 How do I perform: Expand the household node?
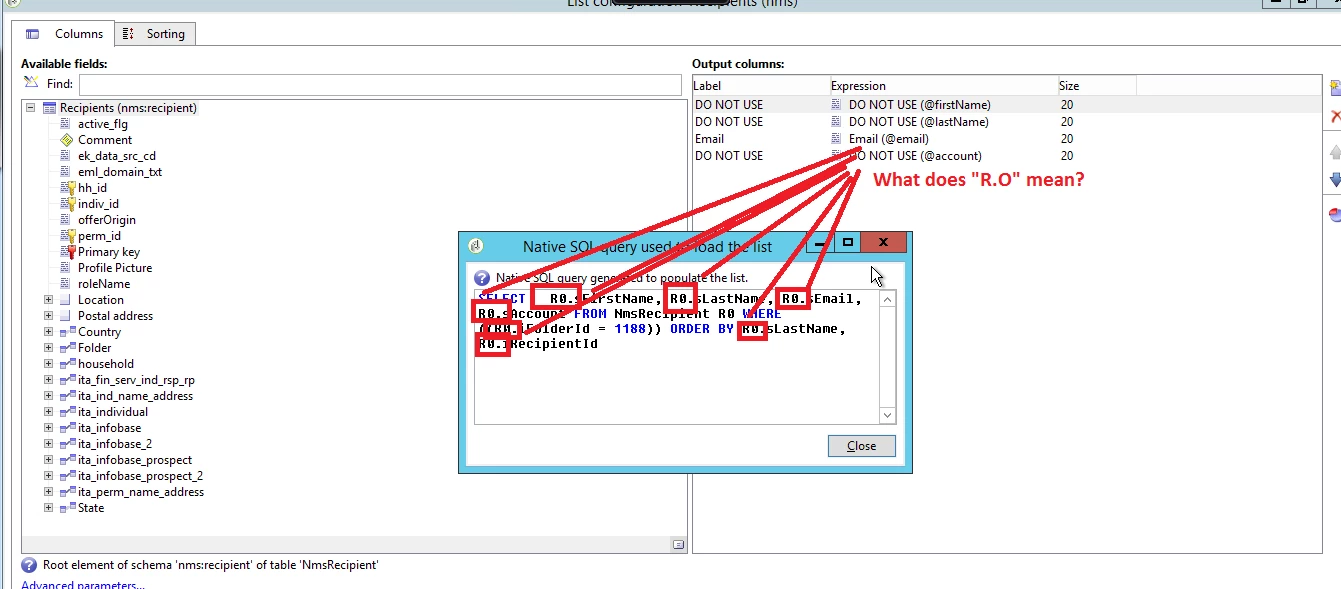click(x=48, y=364)
